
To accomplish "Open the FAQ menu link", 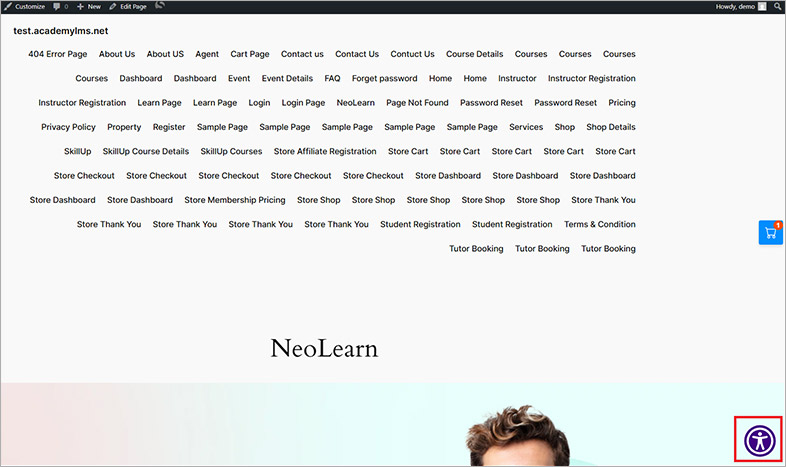I will click(x=332, y=79).
